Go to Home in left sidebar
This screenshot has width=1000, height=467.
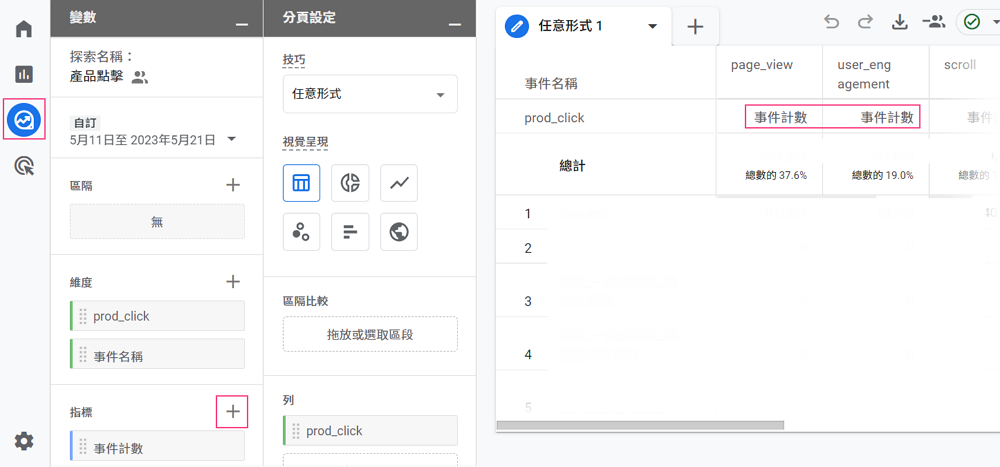pyautogui.click(x=24, y=29)
